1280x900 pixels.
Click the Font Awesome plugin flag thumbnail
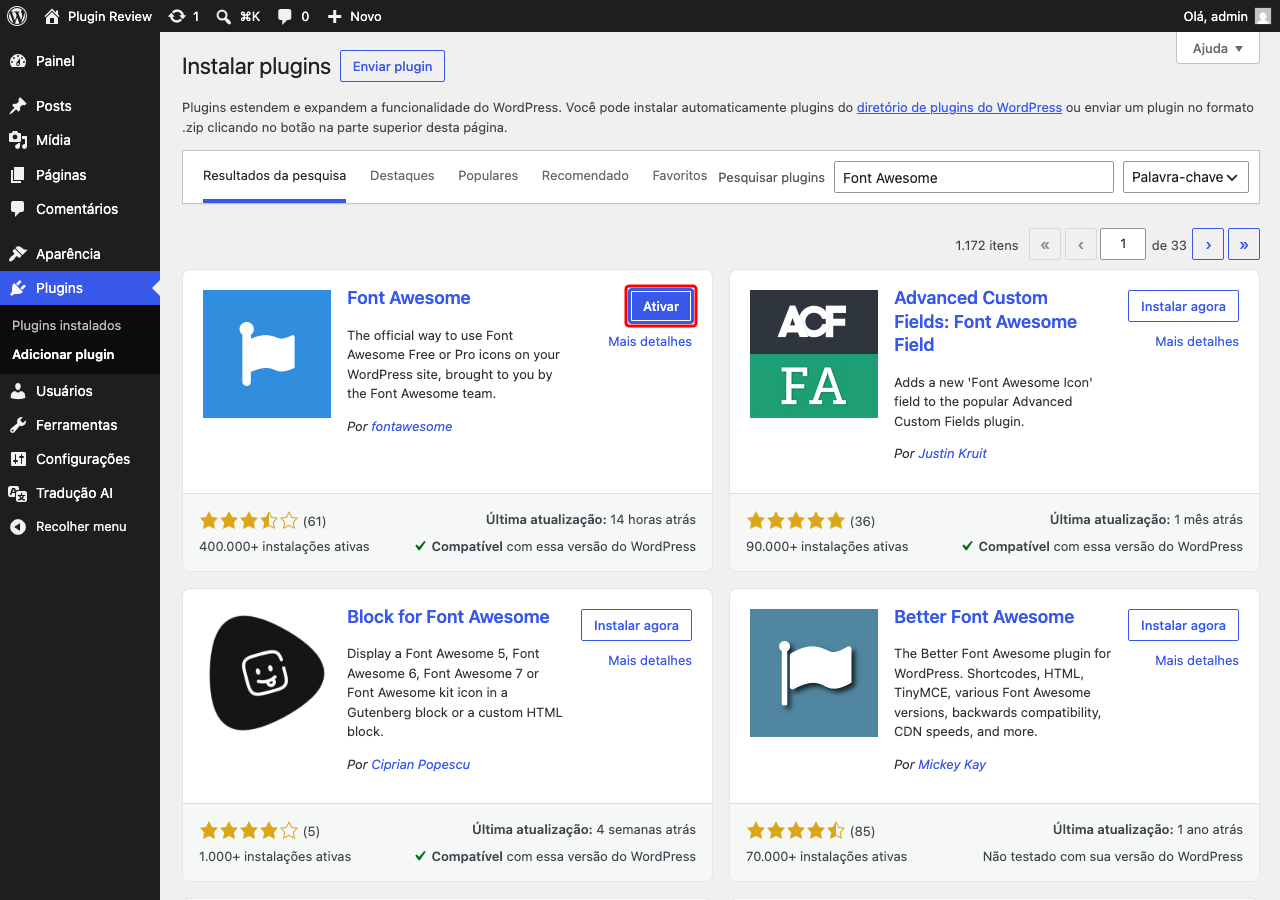click(x=267, y=354)
